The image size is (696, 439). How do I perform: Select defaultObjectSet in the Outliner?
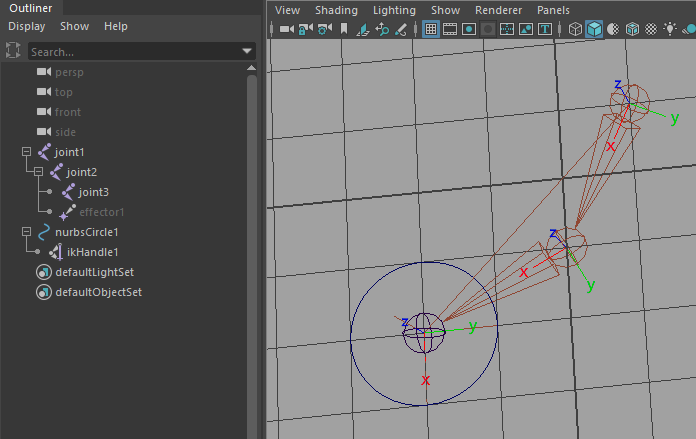99,292
